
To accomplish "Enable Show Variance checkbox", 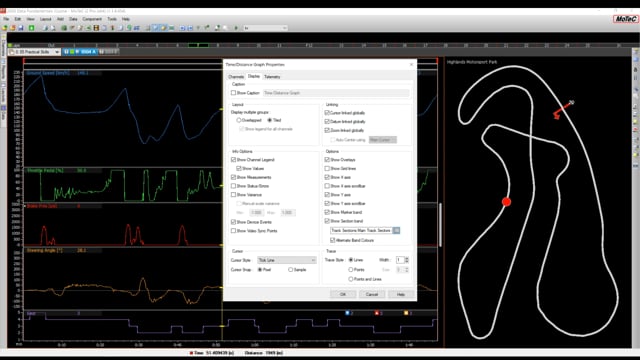I will click(x=233, y=195).
